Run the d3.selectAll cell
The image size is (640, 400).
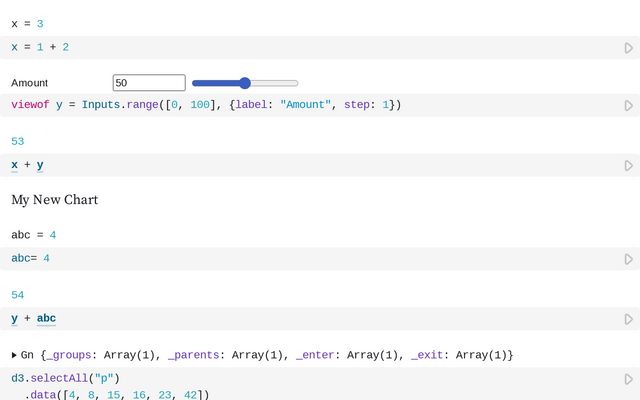point(628,379)
